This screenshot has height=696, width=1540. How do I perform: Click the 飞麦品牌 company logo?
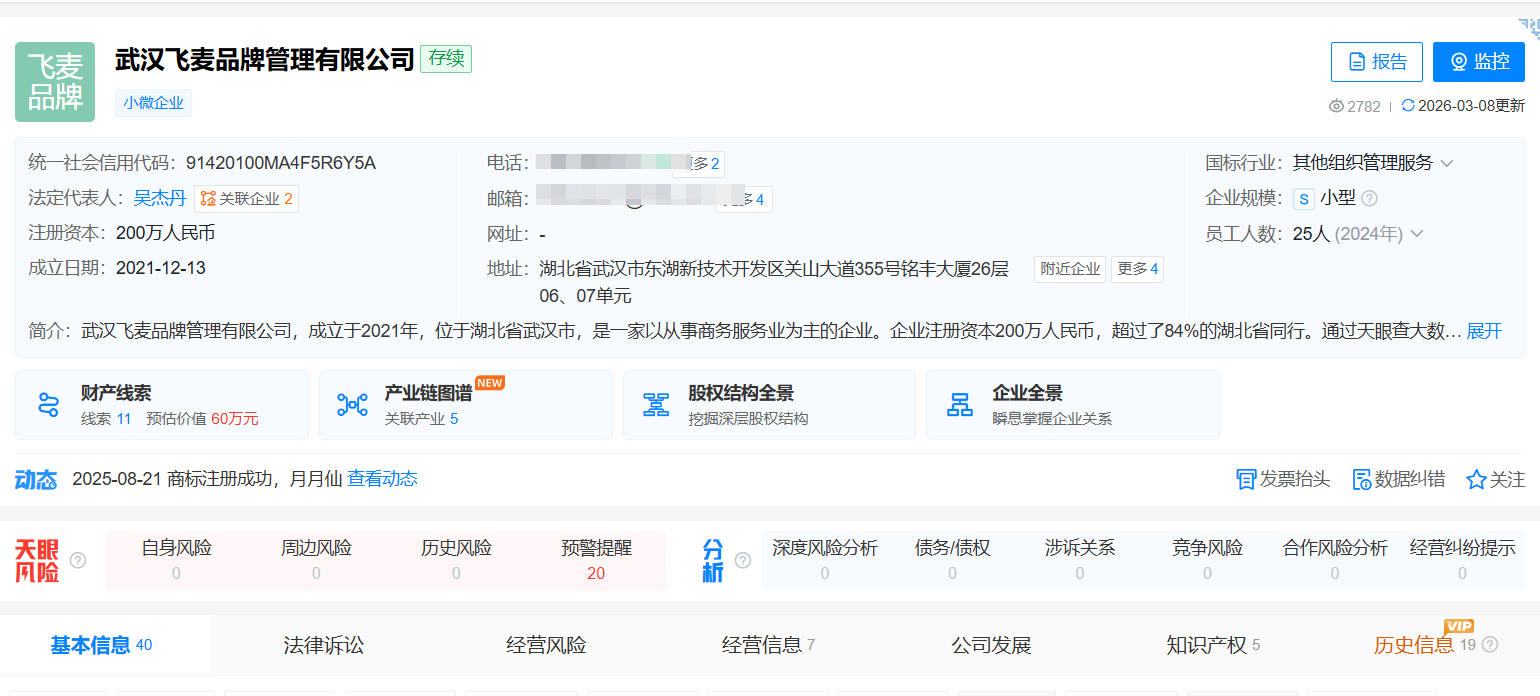tap(55, 82)
